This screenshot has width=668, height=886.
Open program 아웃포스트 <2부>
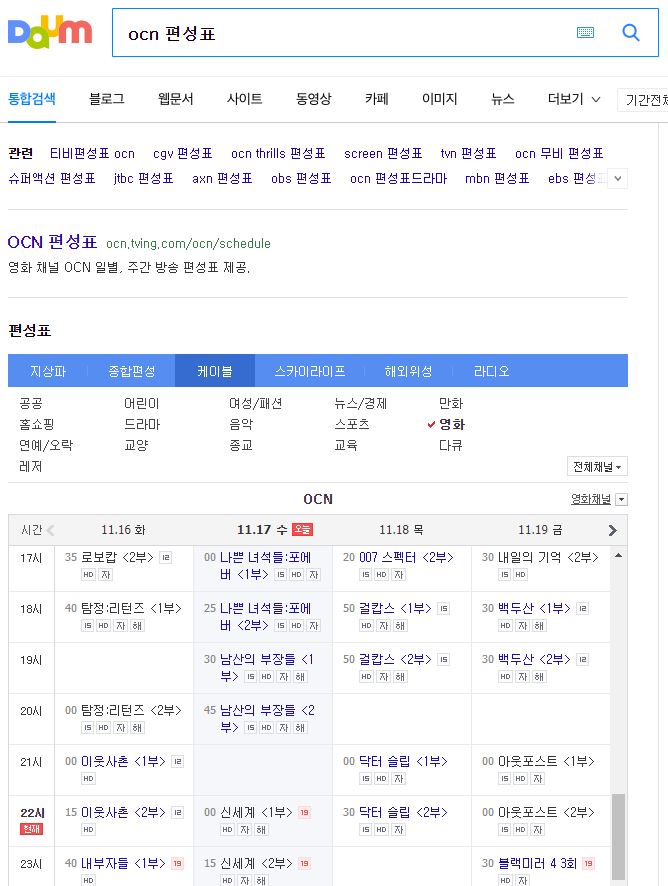coord(546,812)
